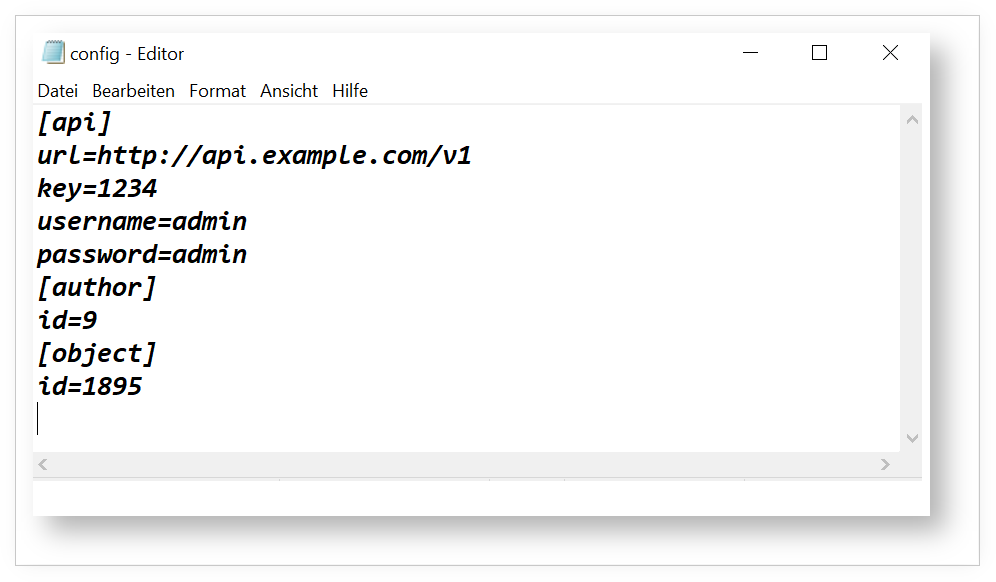The width and height of the screenshot is (996, 582).
Task: Open the Datei menu
Action: click(58, 91)
